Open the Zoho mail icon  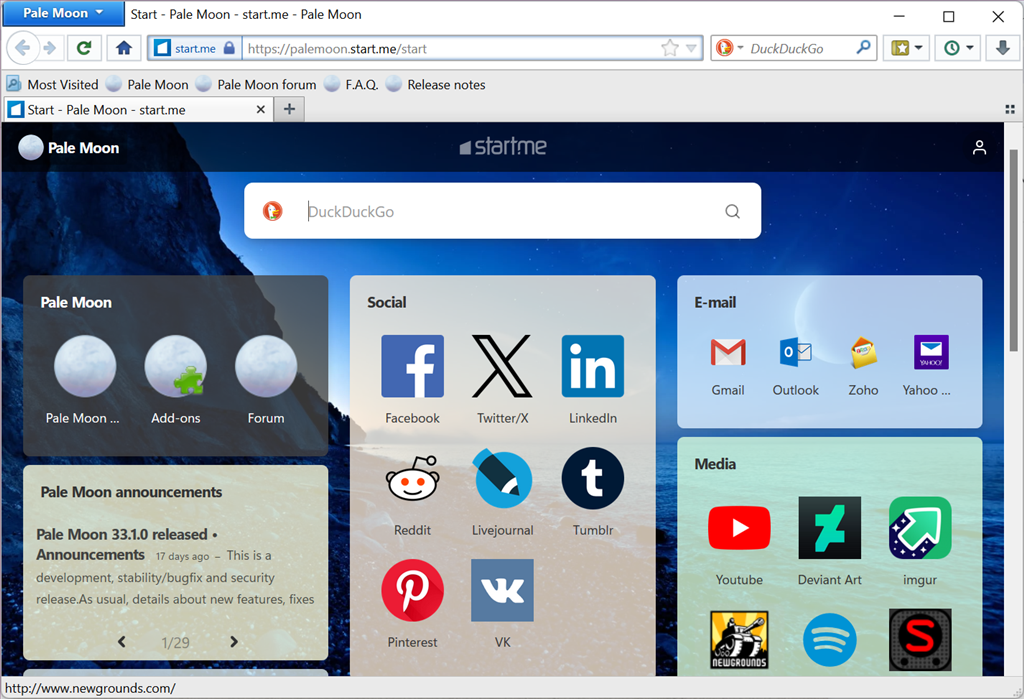(863, 353)
